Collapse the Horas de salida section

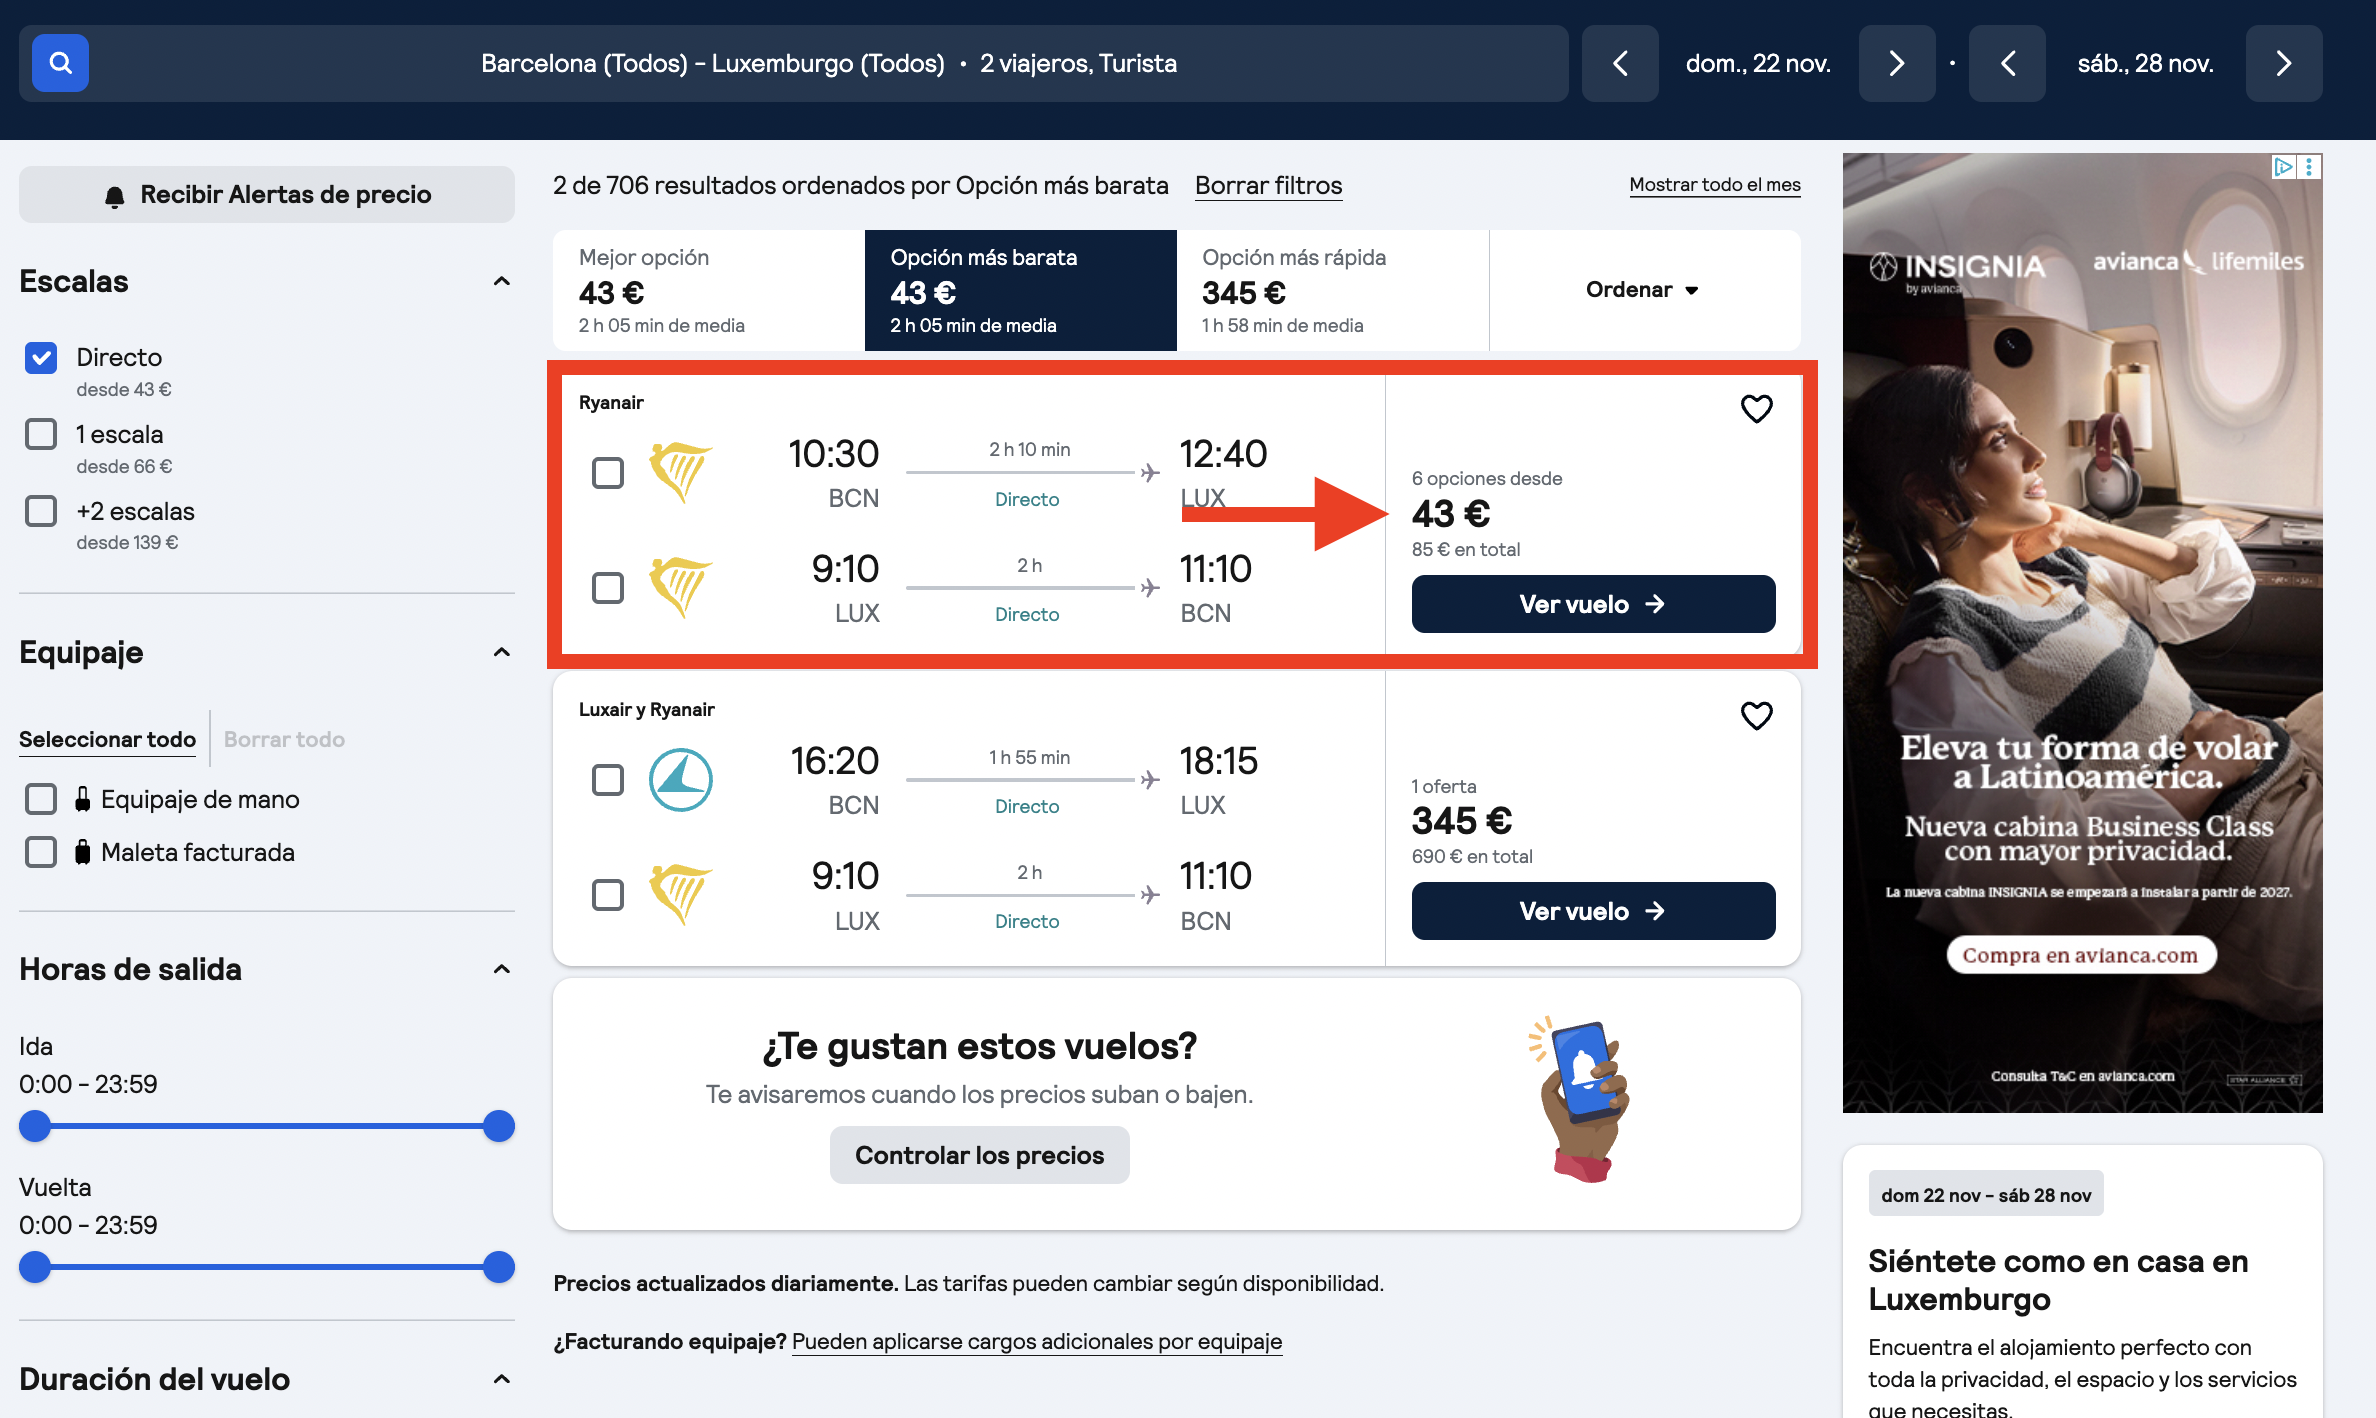click(502, 969)
